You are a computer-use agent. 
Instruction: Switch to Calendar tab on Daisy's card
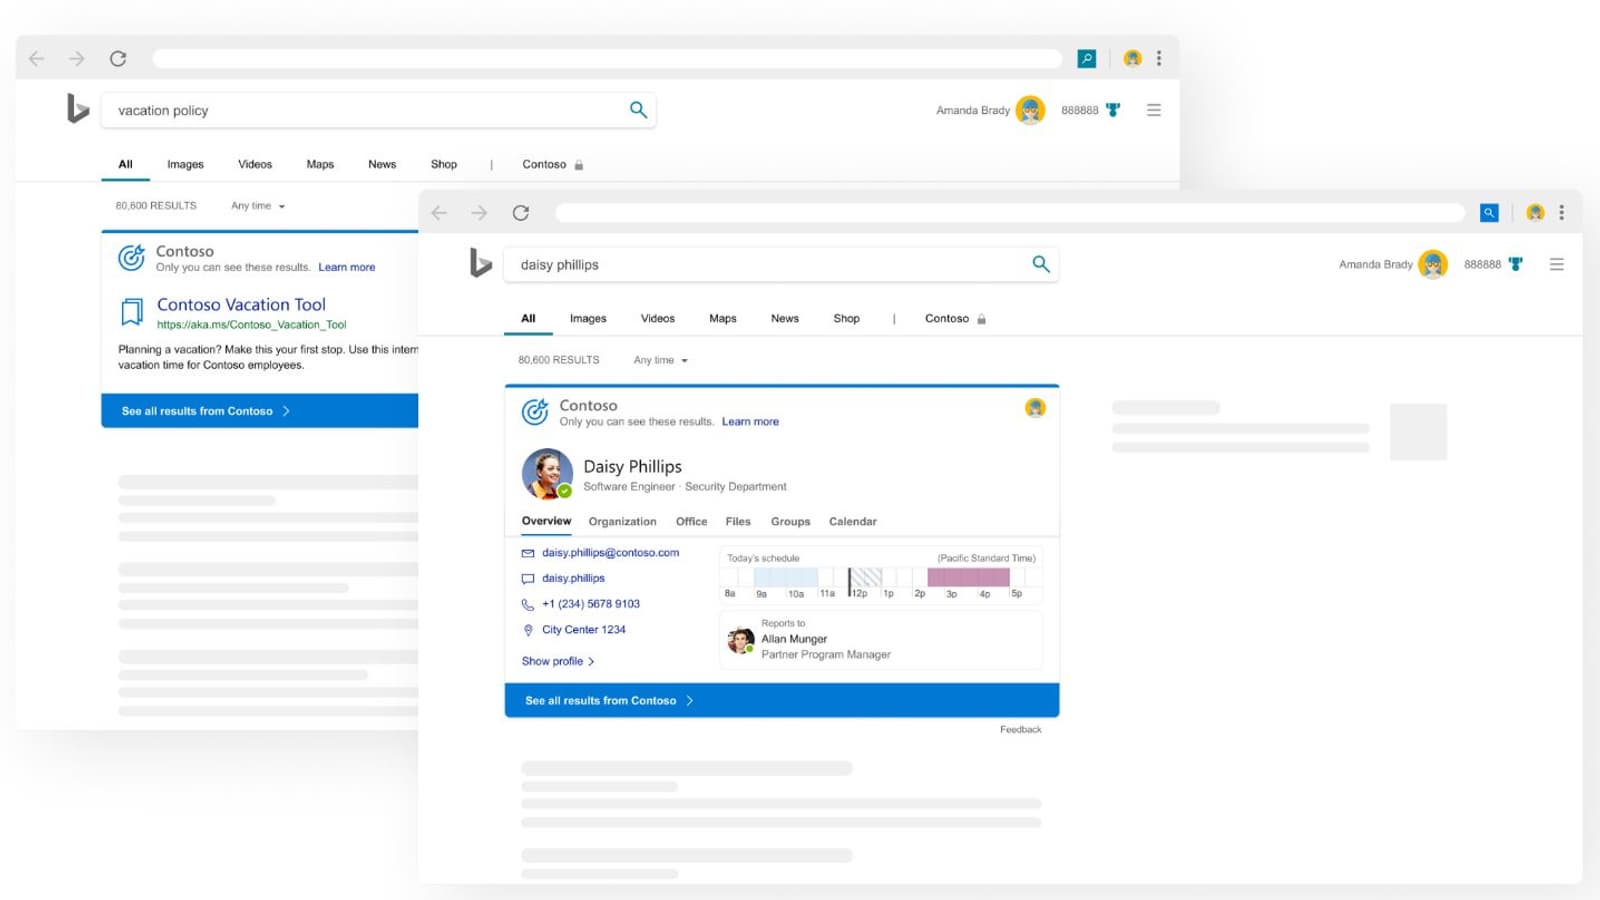pyautogui.click(x=853, y=521)
